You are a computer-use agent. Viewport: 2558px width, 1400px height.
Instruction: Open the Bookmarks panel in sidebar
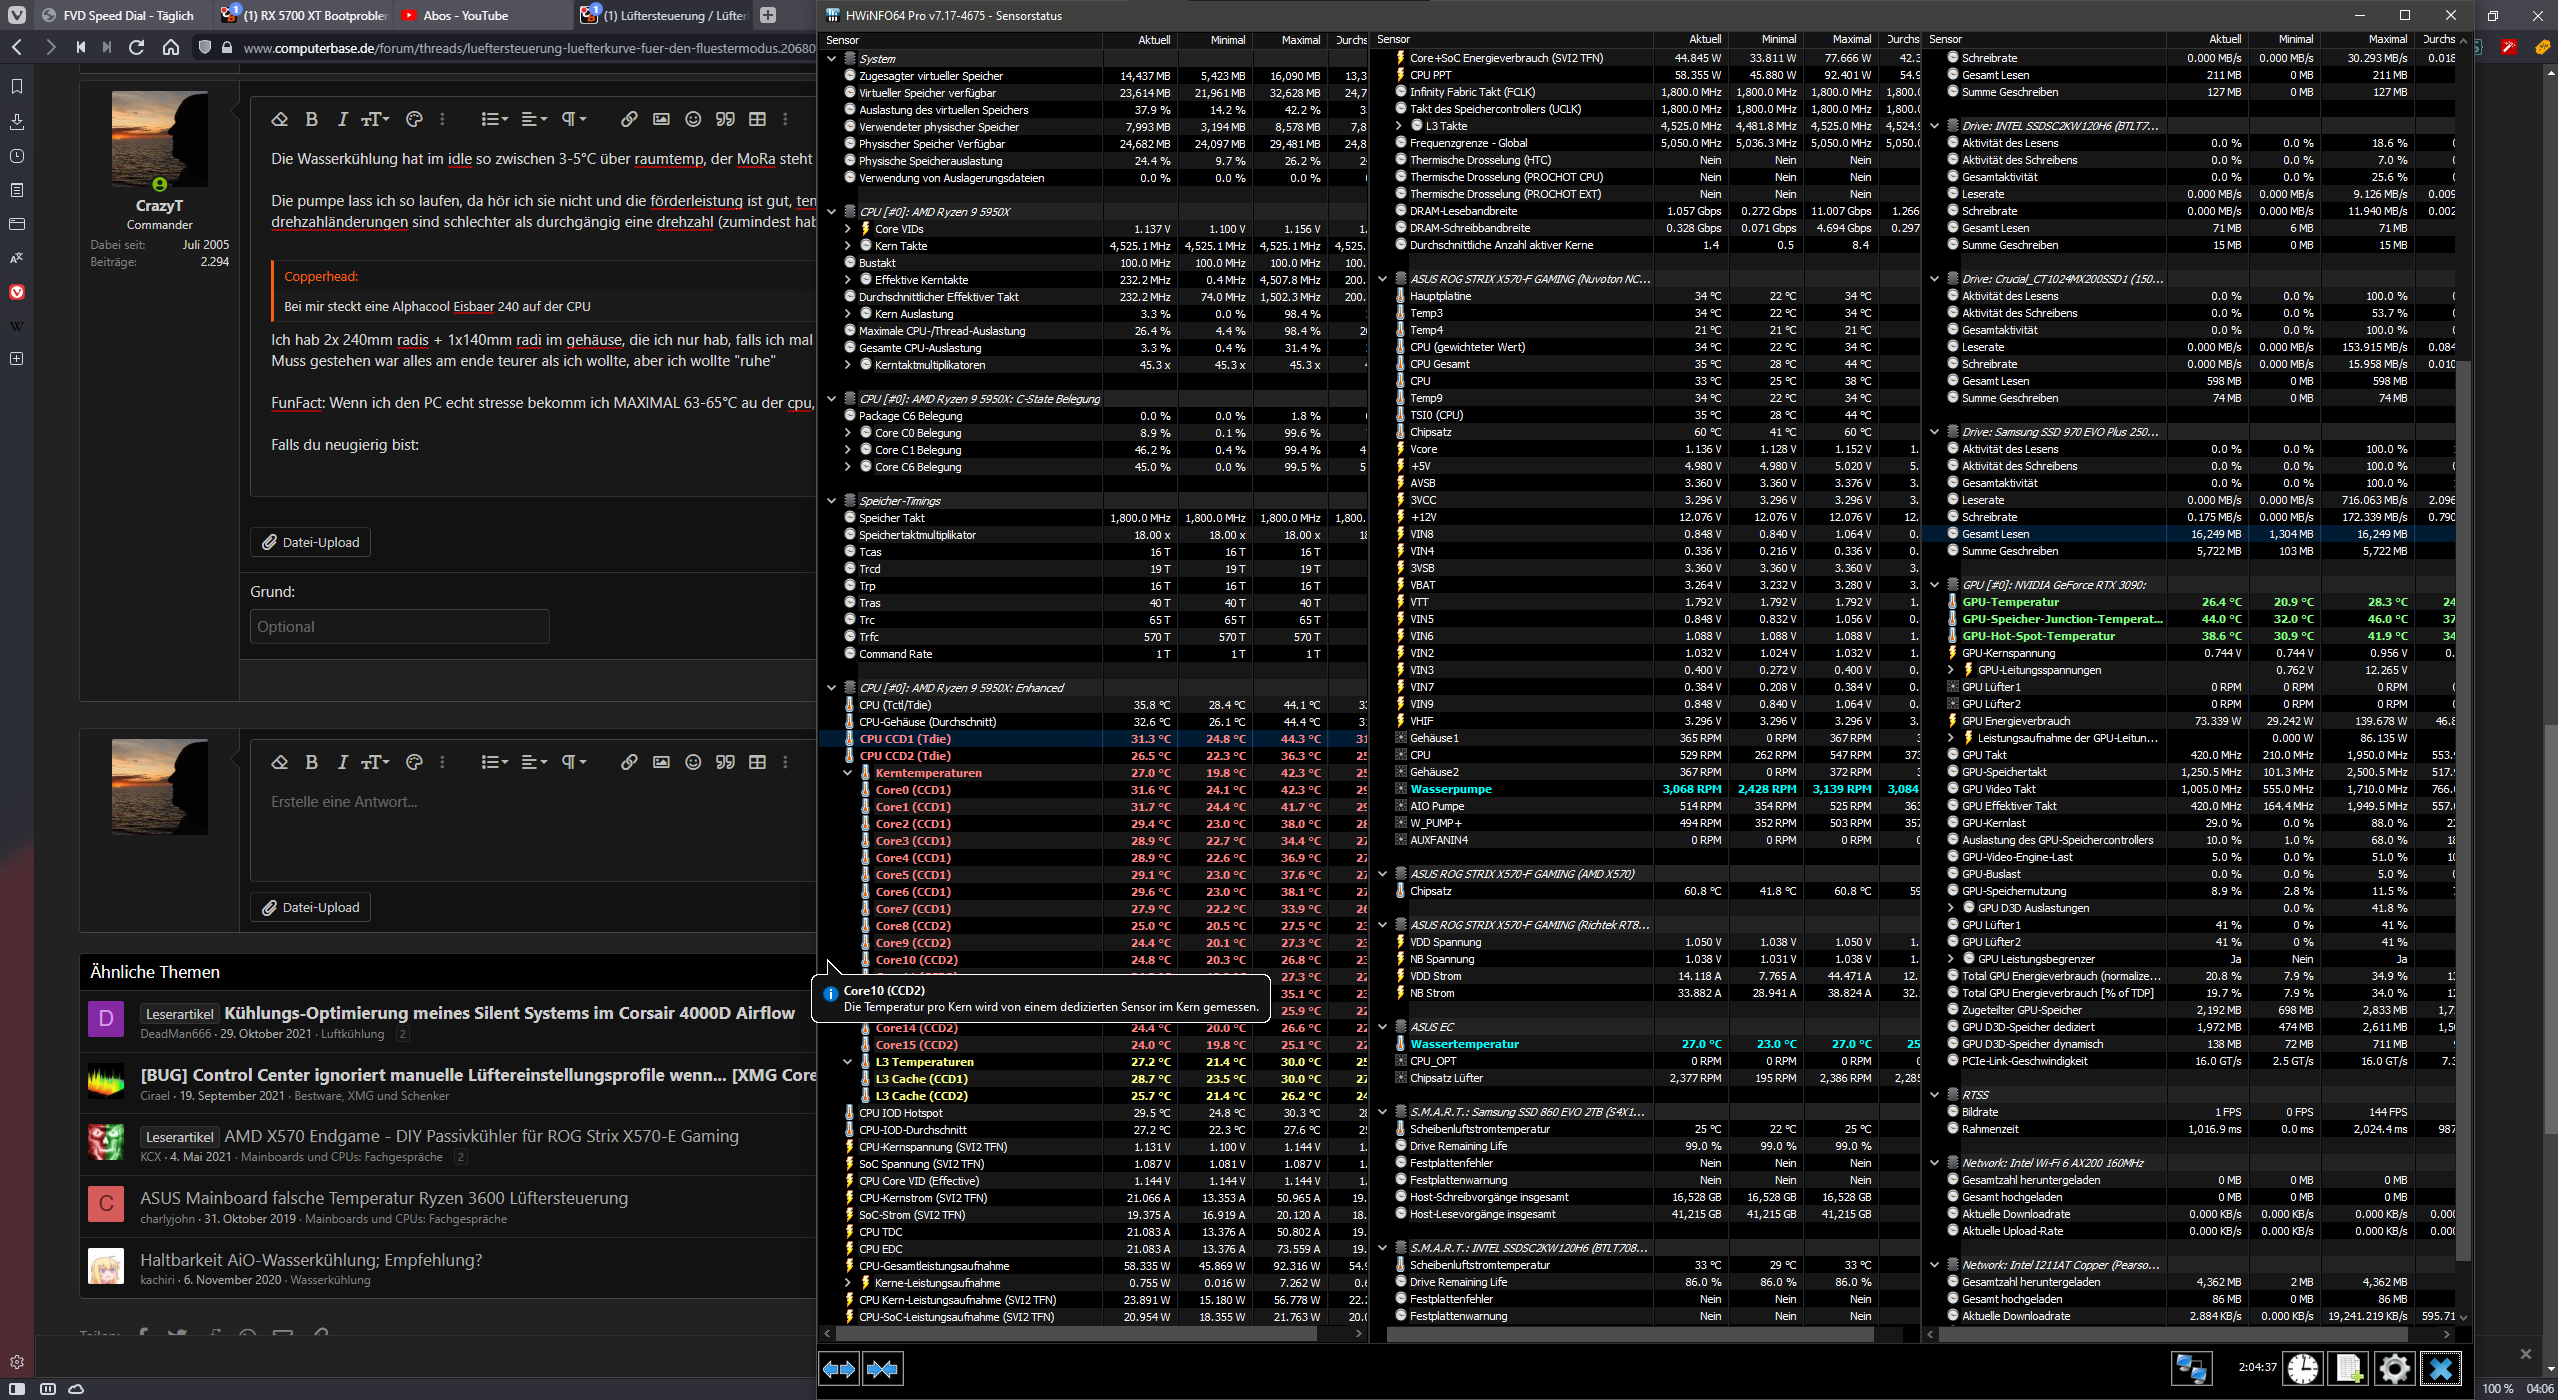[x=17, y=87]
